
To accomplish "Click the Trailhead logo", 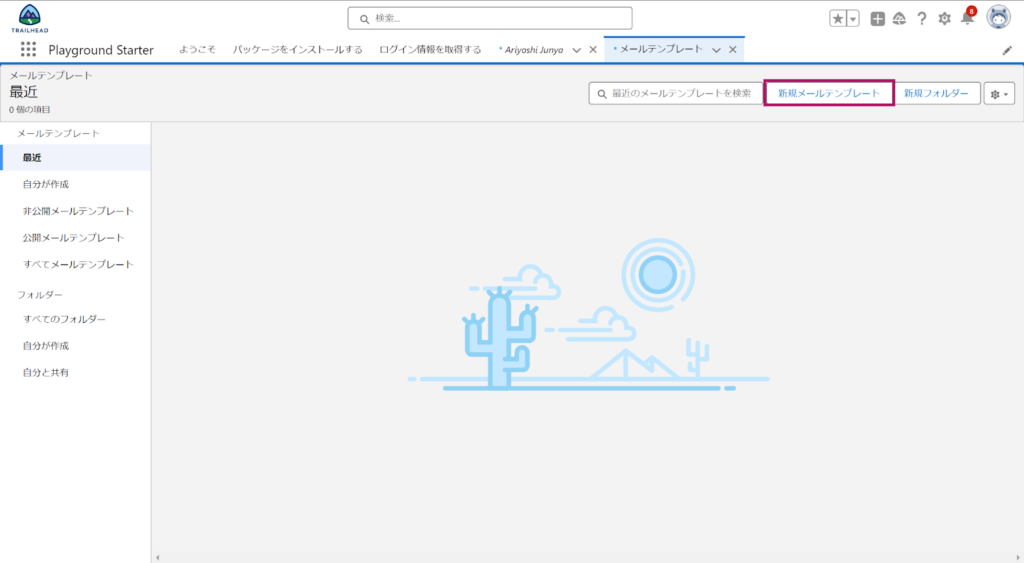I will pyautogui.click(x=29, y=18).
